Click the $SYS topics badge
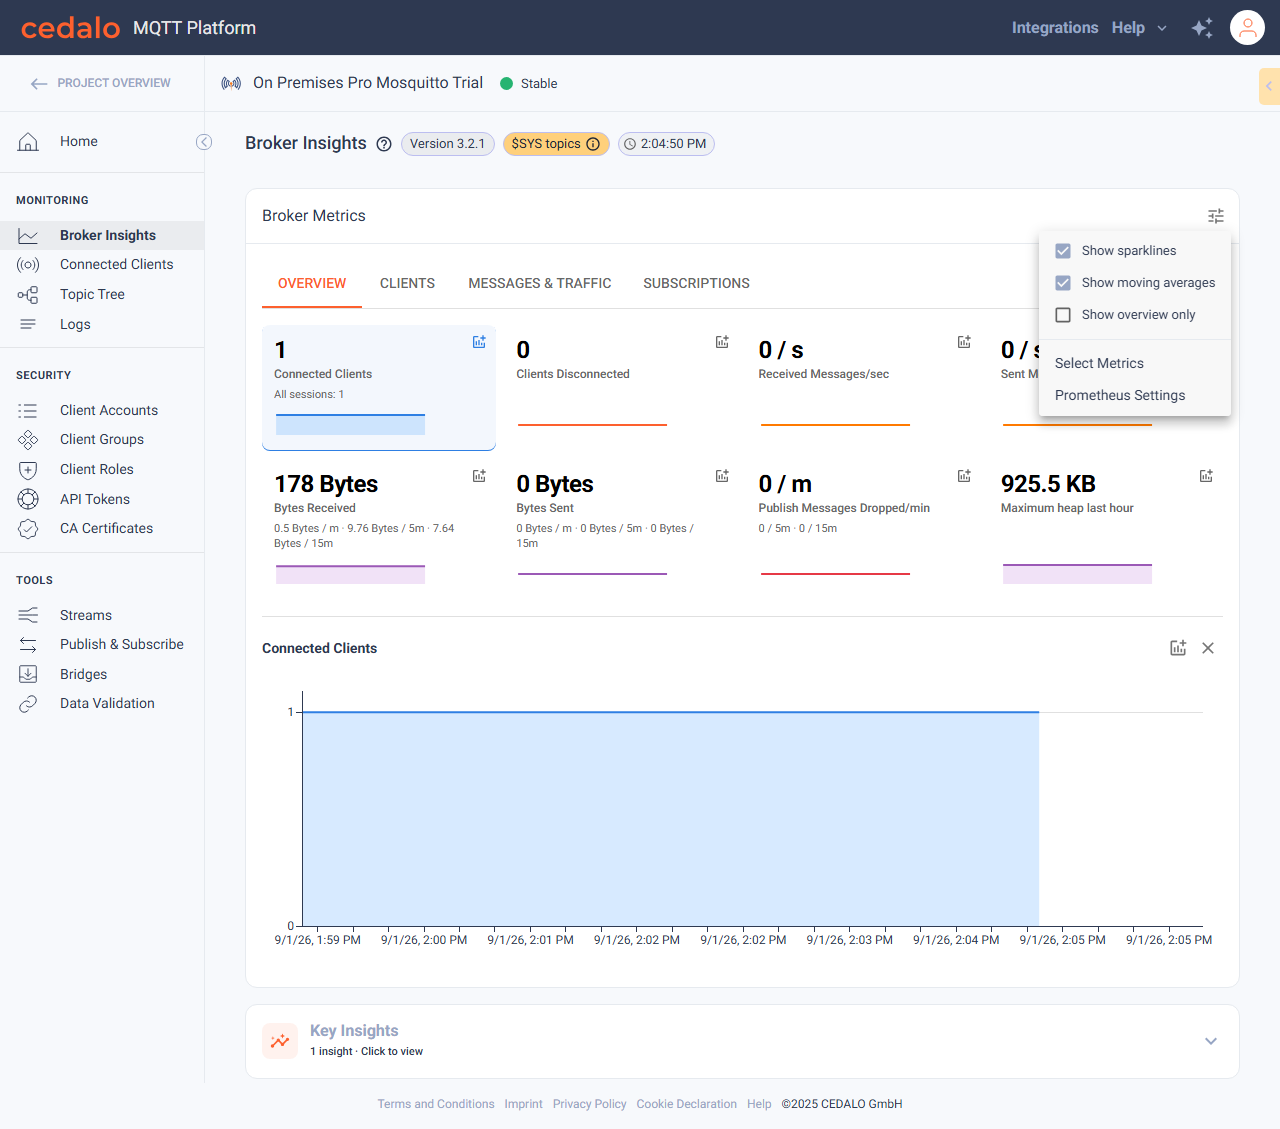This screenshot has width=1280, height=1129. (x=556, y=144)
